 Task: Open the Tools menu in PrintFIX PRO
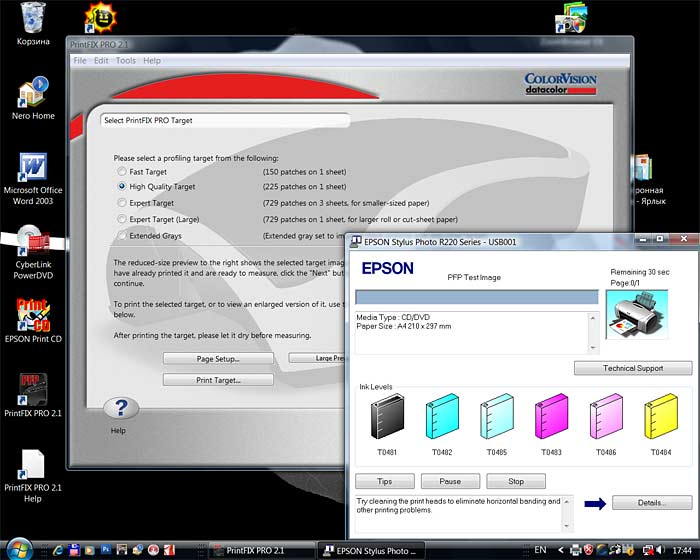point(125,60)
